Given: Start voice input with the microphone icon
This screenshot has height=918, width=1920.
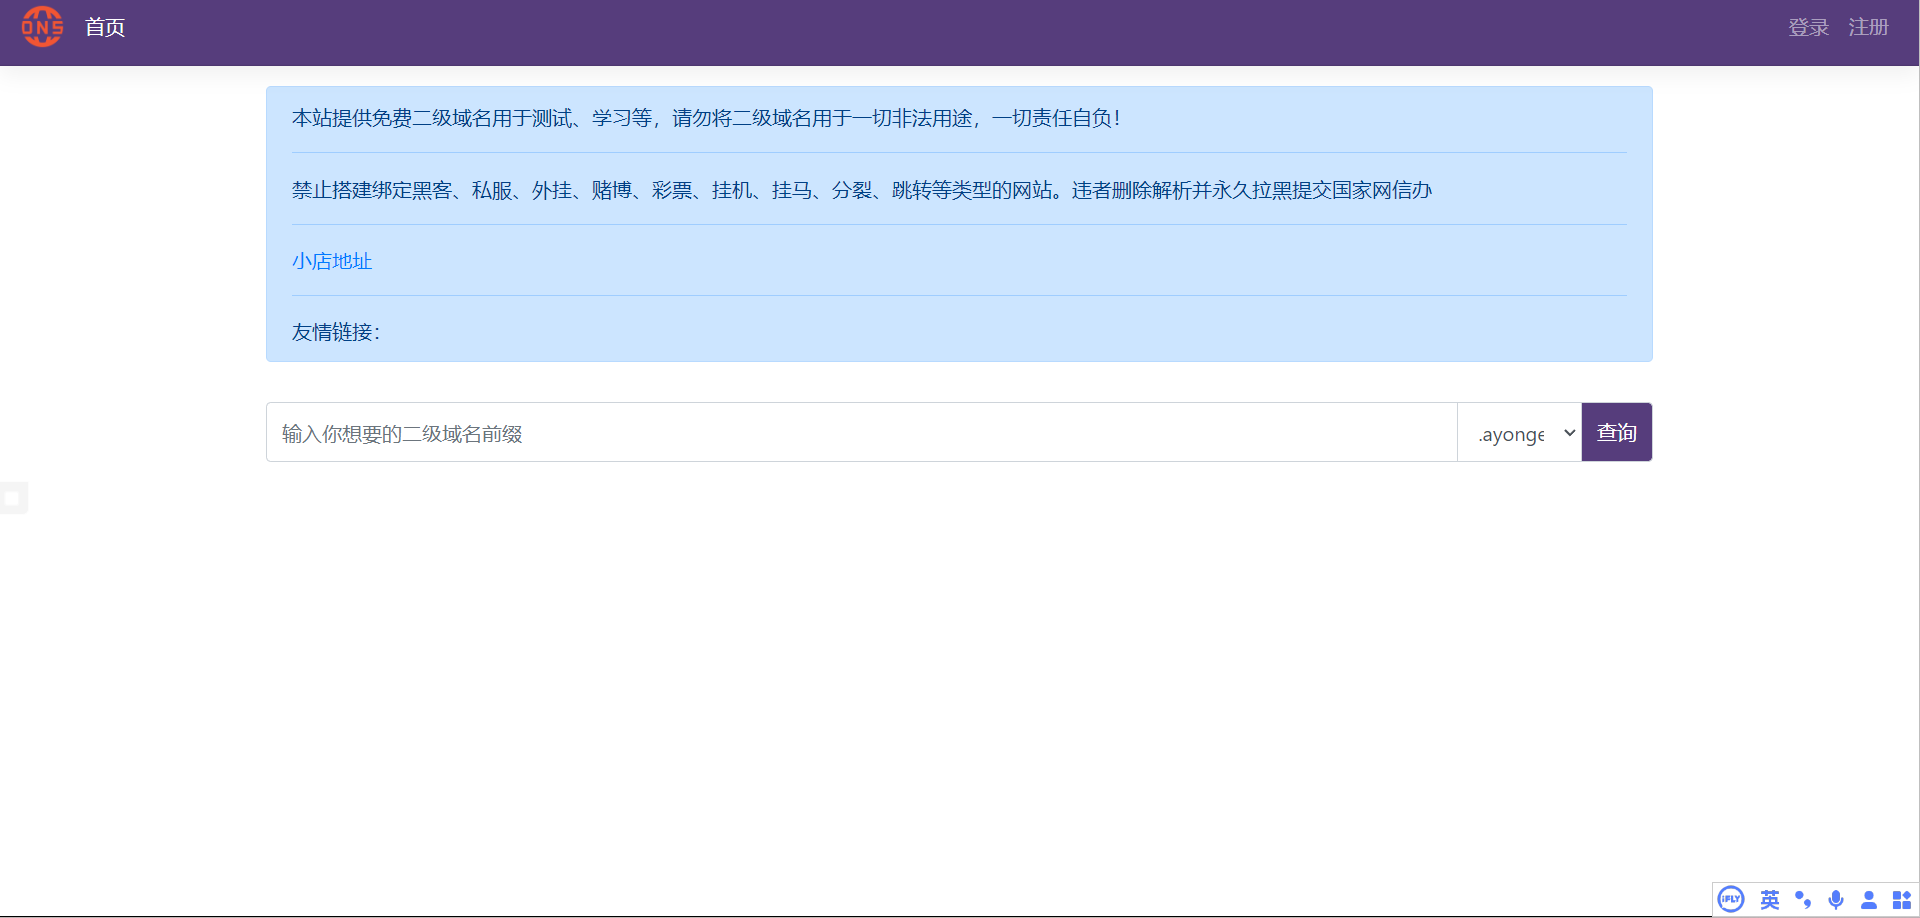Looking at the screenshot, I should [x=1836, y=899].
